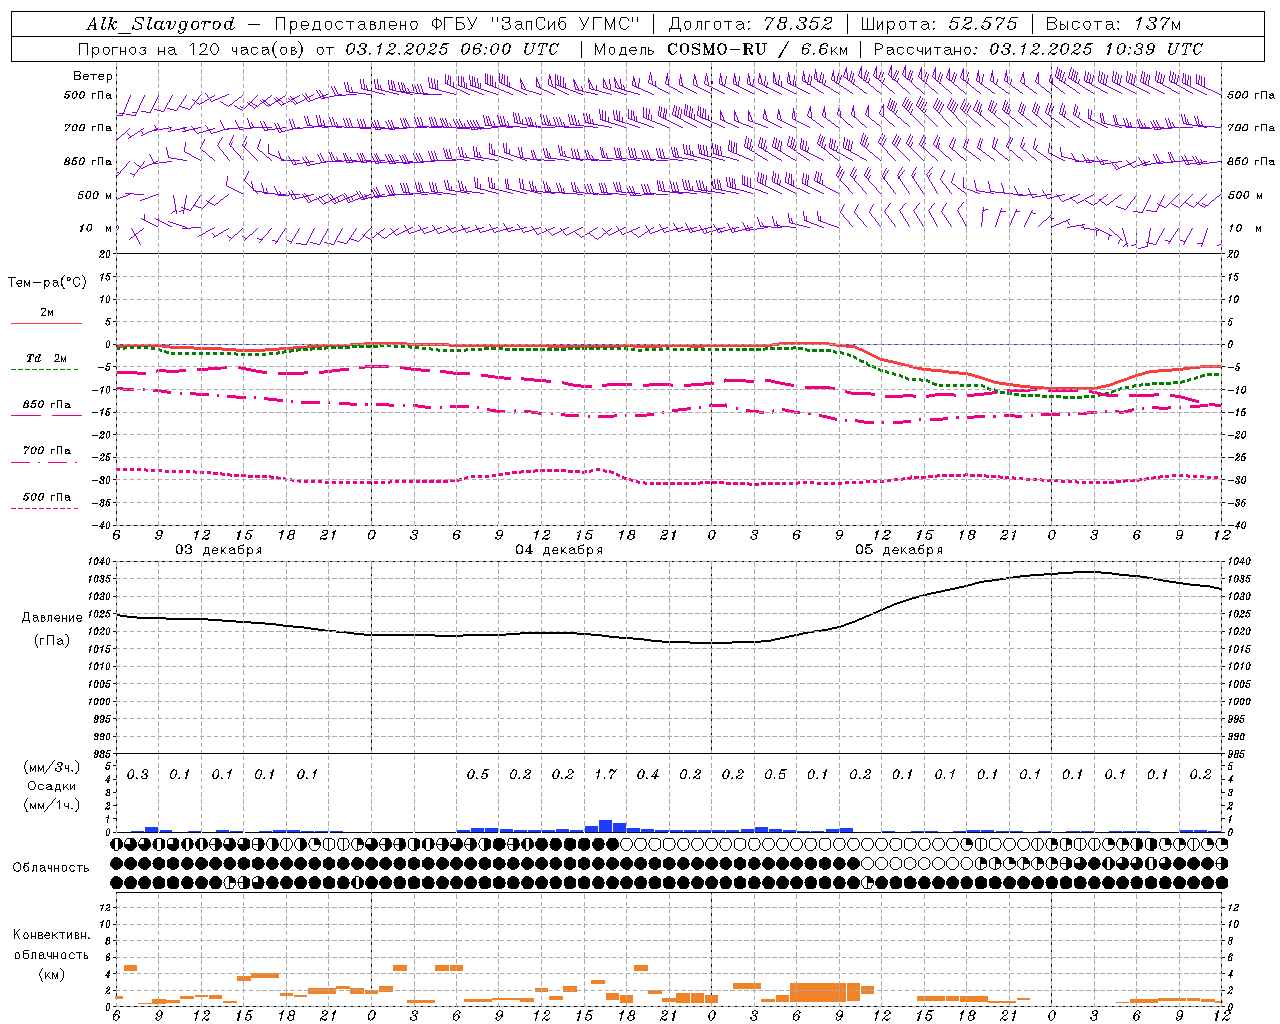Click the 'Давление' pressure panel label
The width and height of the screenshot is (1280, 1024).
pyautogui.click(x=52, y=618)
